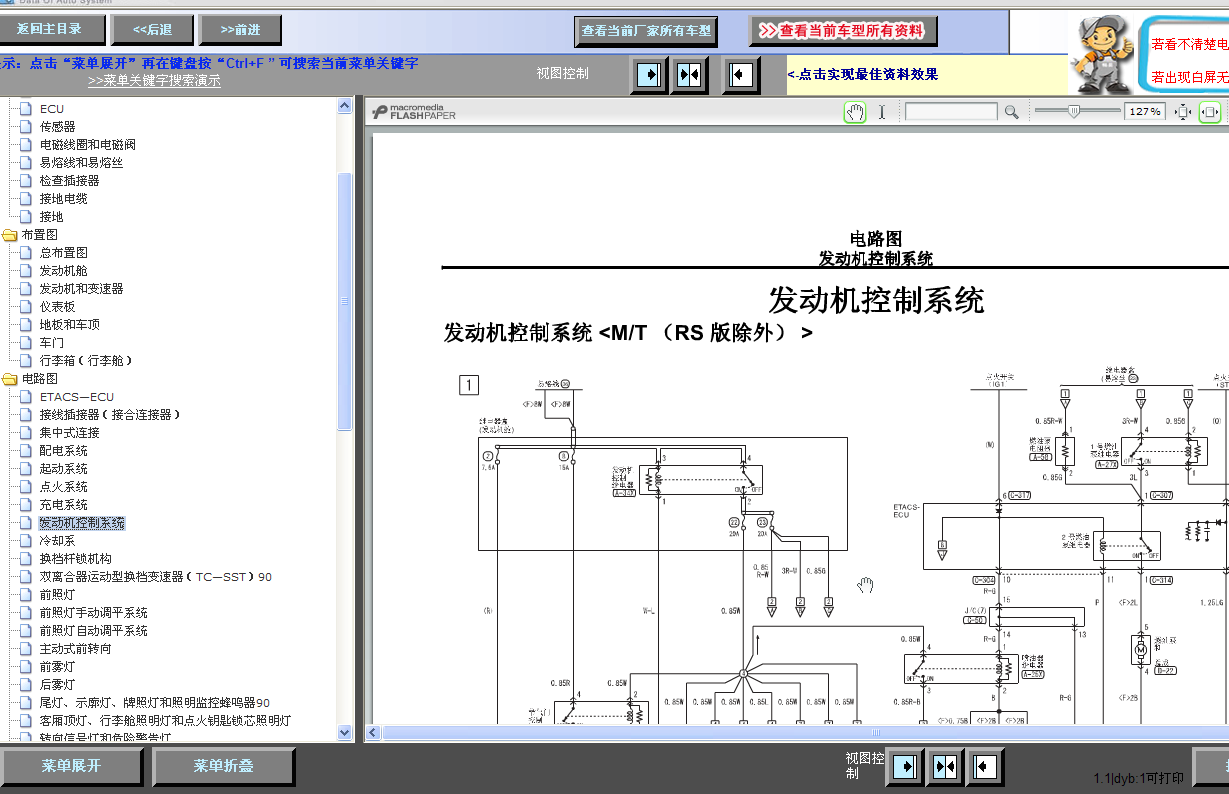
Task: Open 前照灯手动调平系统 entry
Action: (x=94, y=613)
